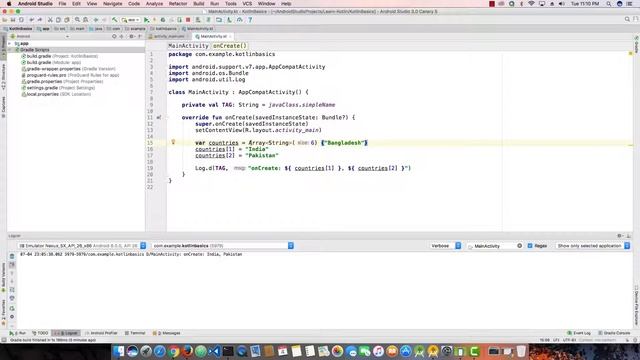Click the Logcat settings gear icon
This screenshot has height=360, width=640.
point(12,316)
